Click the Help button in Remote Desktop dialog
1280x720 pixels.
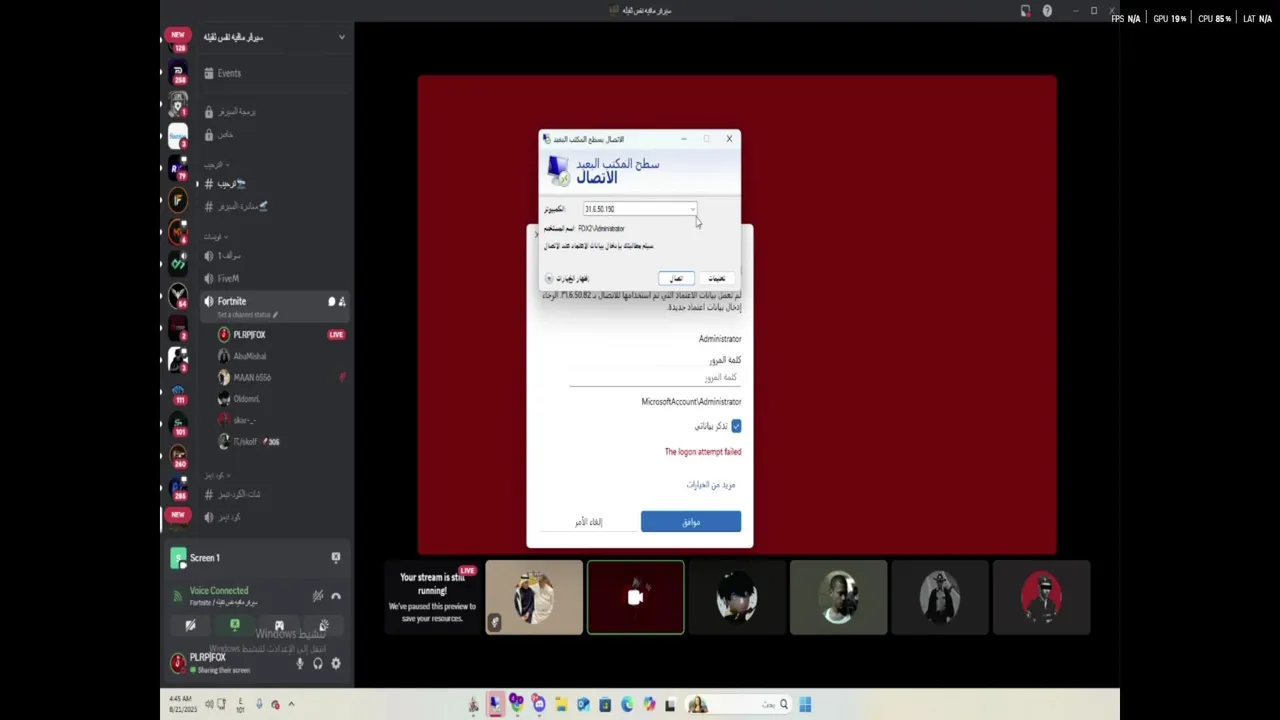tap(716, 278)
